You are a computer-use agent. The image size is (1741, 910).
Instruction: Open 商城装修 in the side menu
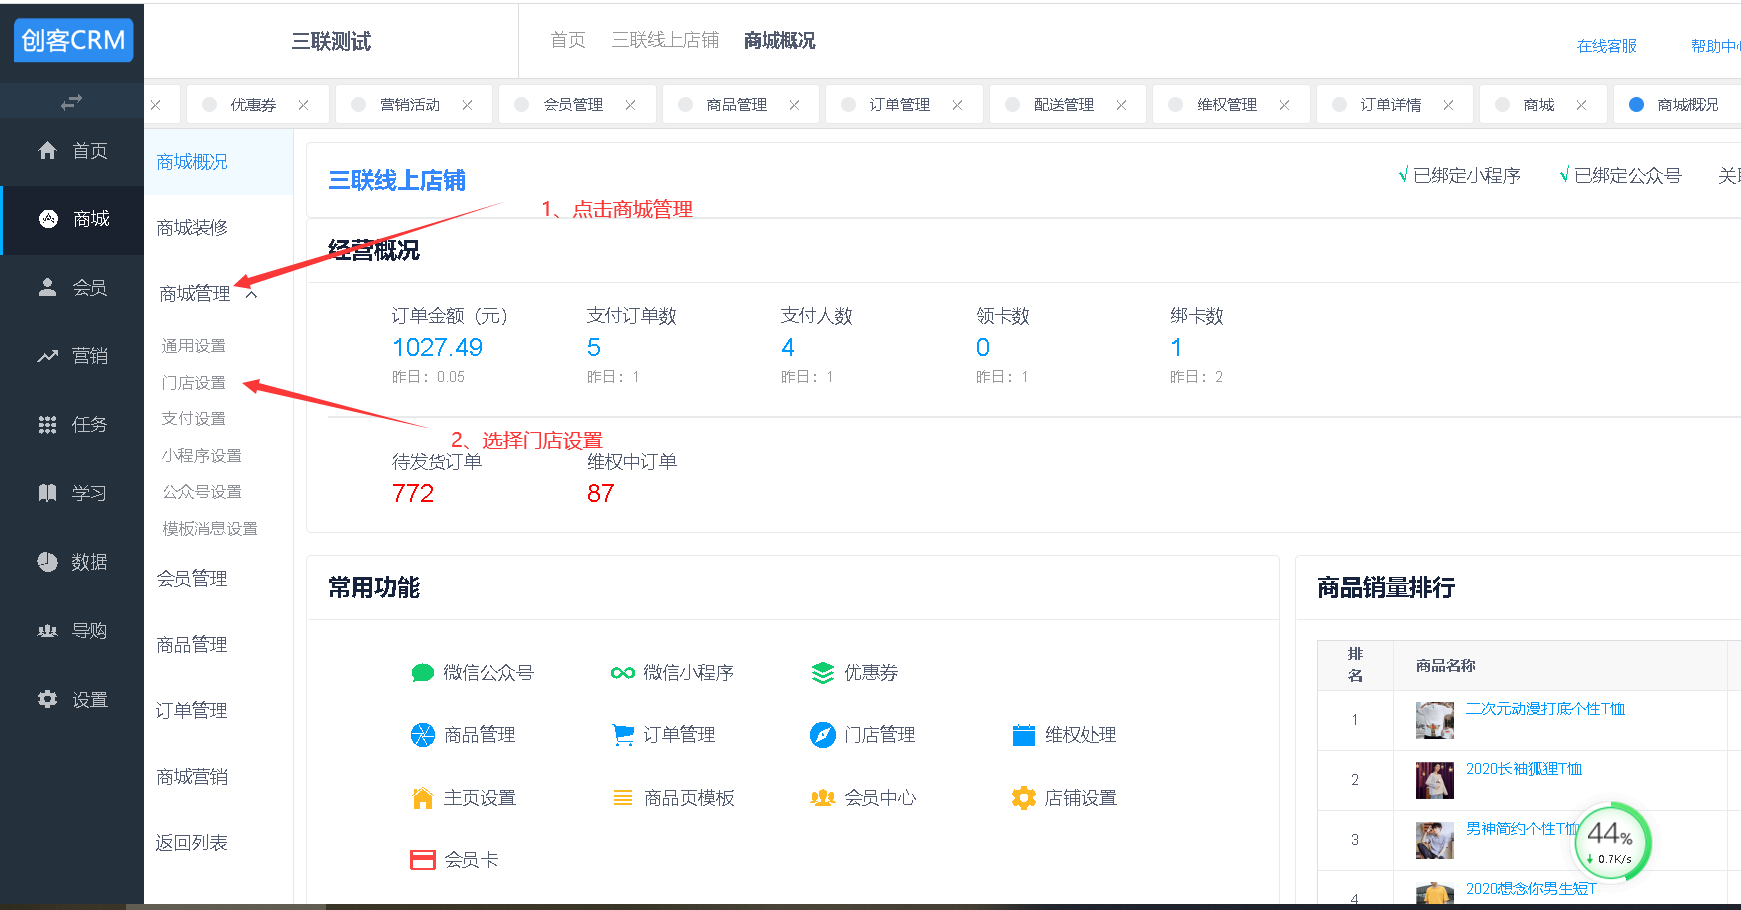(192, 228)
